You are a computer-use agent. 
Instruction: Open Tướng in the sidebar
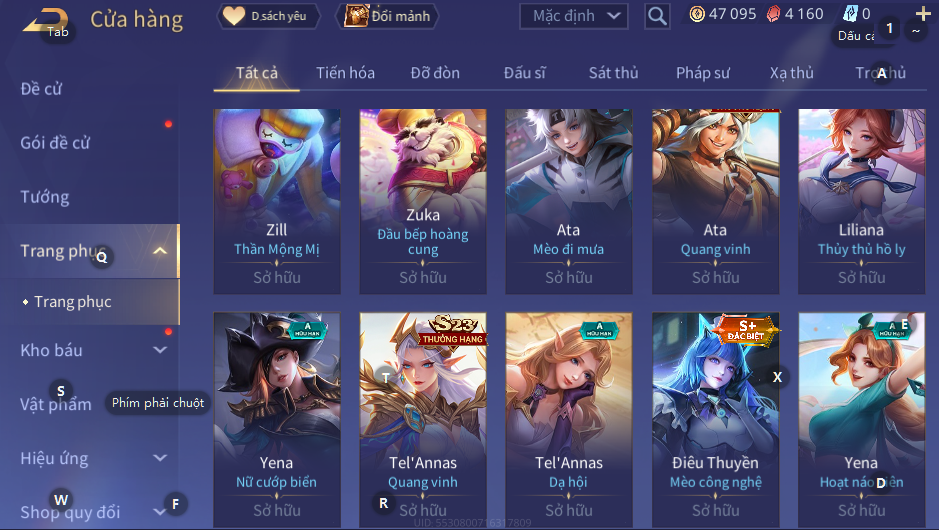pyautogui.click(x=45, y=197)
